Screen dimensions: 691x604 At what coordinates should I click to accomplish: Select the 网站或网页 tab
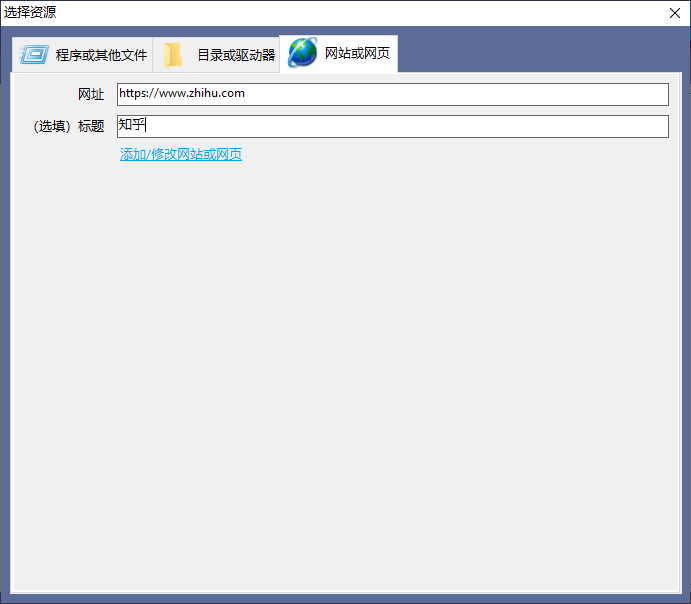338,53
